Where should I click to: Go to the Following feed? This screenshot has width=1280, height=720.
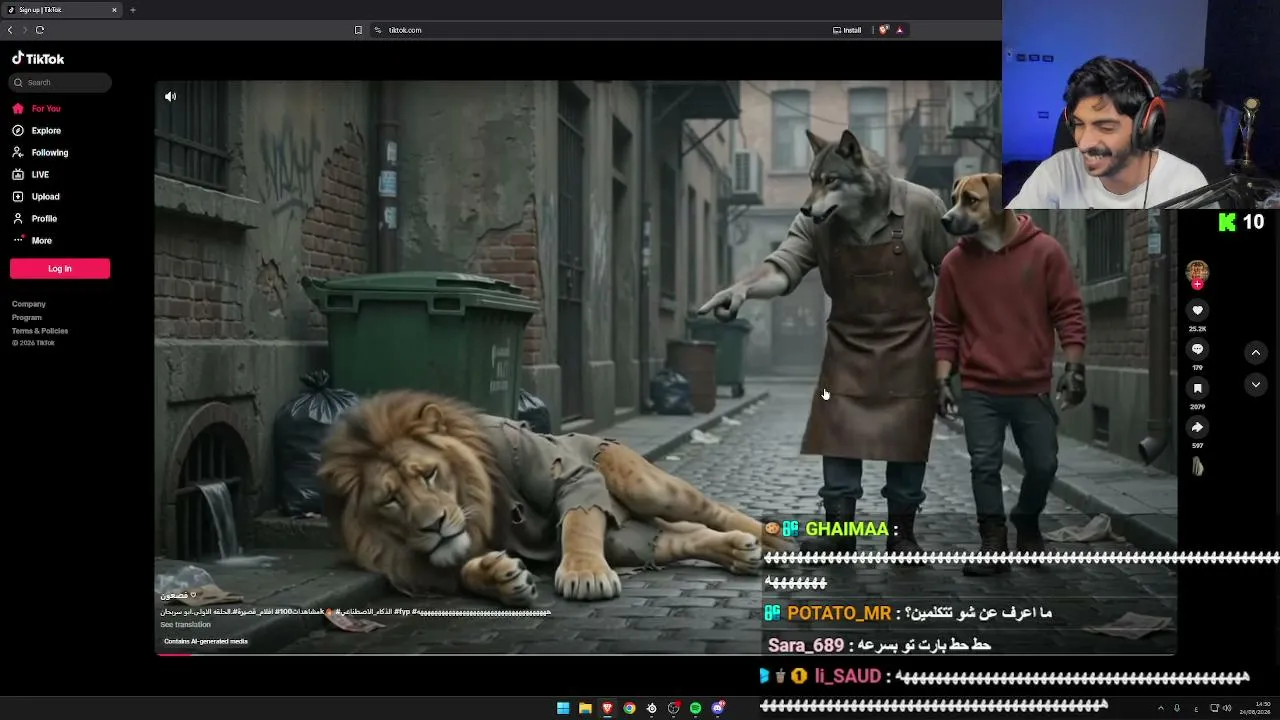click(41, 152)
